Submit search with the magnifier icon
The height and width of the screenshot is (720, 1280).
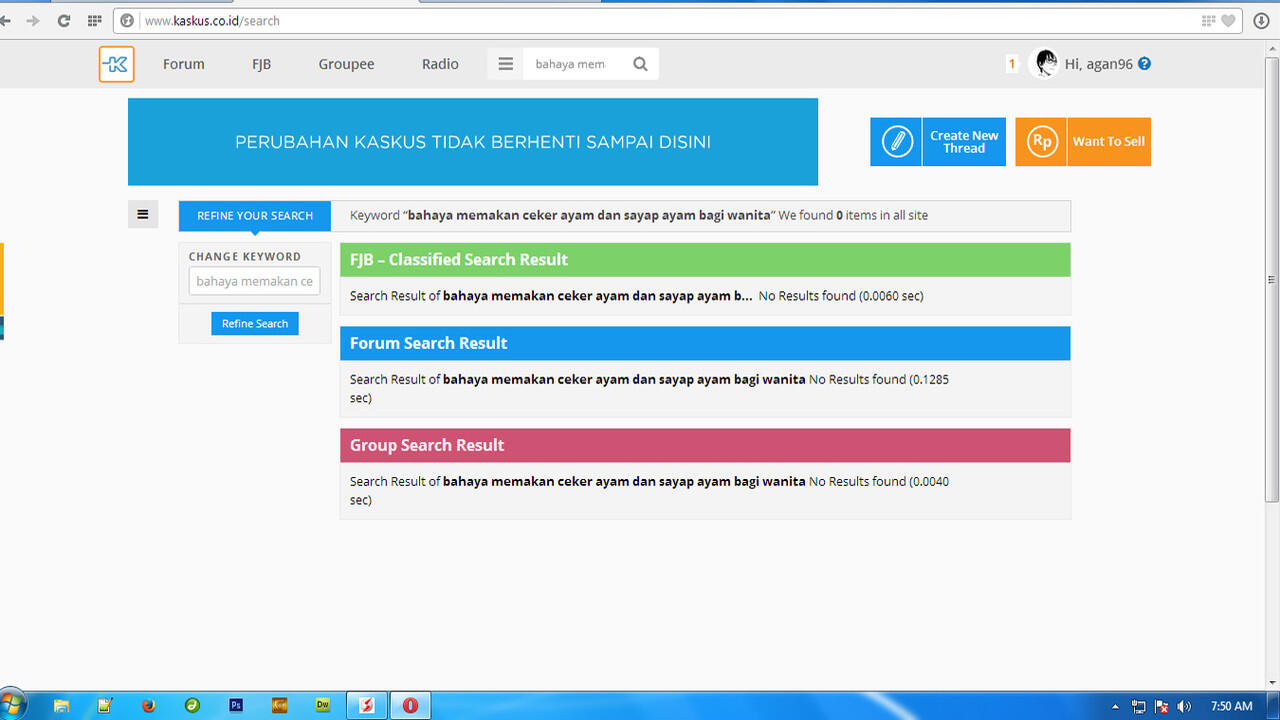click(641, 64)
